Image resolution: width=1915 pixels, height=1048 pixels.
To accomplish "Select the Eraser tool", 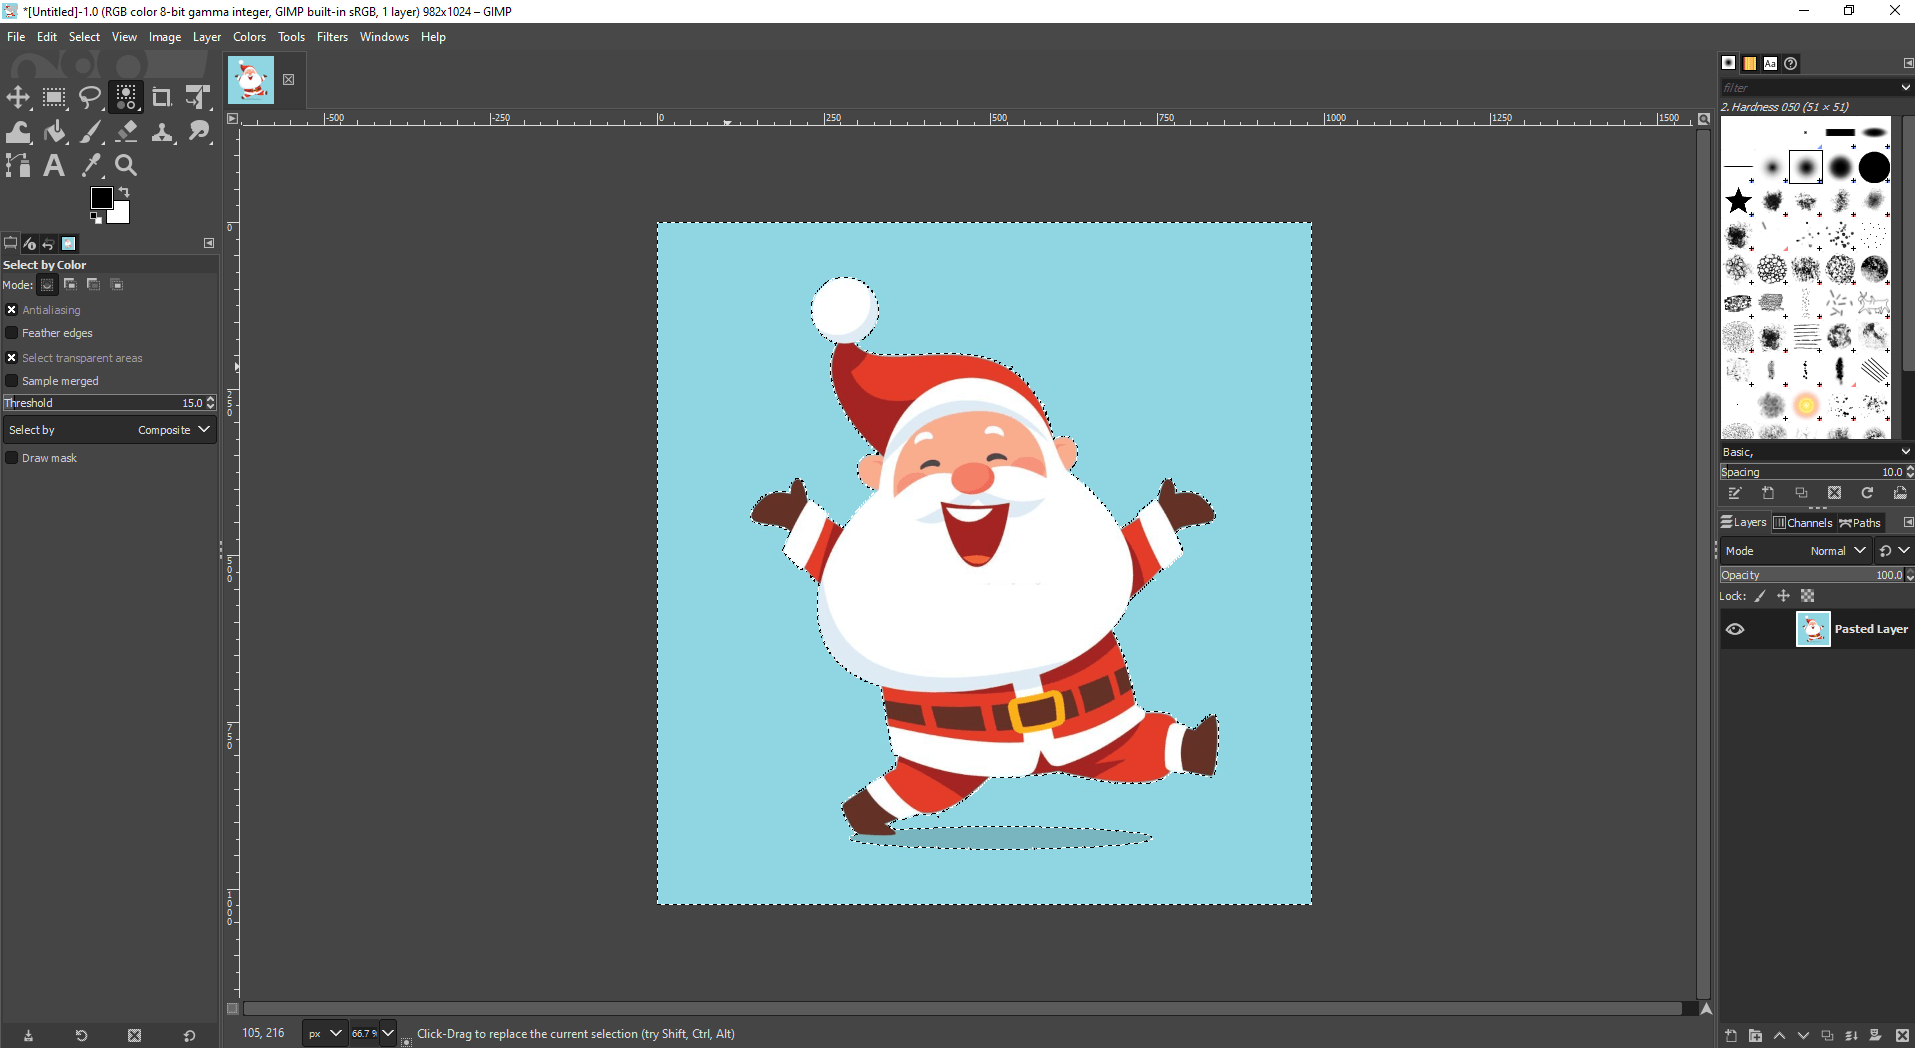I will [126, 131].
